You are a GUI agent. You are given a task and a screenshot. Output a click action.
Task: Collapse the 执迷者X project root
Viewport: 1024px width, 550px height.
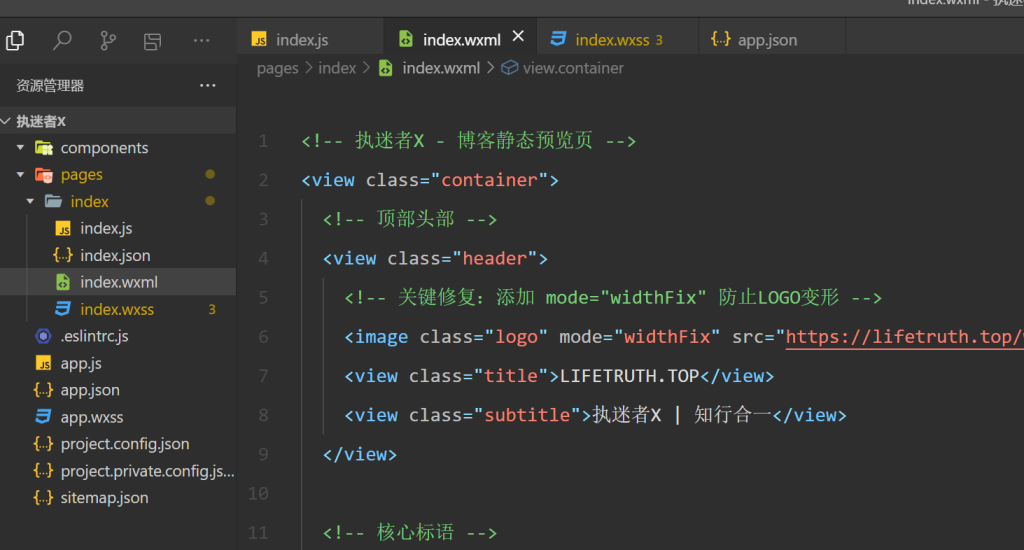coord(6,121)
